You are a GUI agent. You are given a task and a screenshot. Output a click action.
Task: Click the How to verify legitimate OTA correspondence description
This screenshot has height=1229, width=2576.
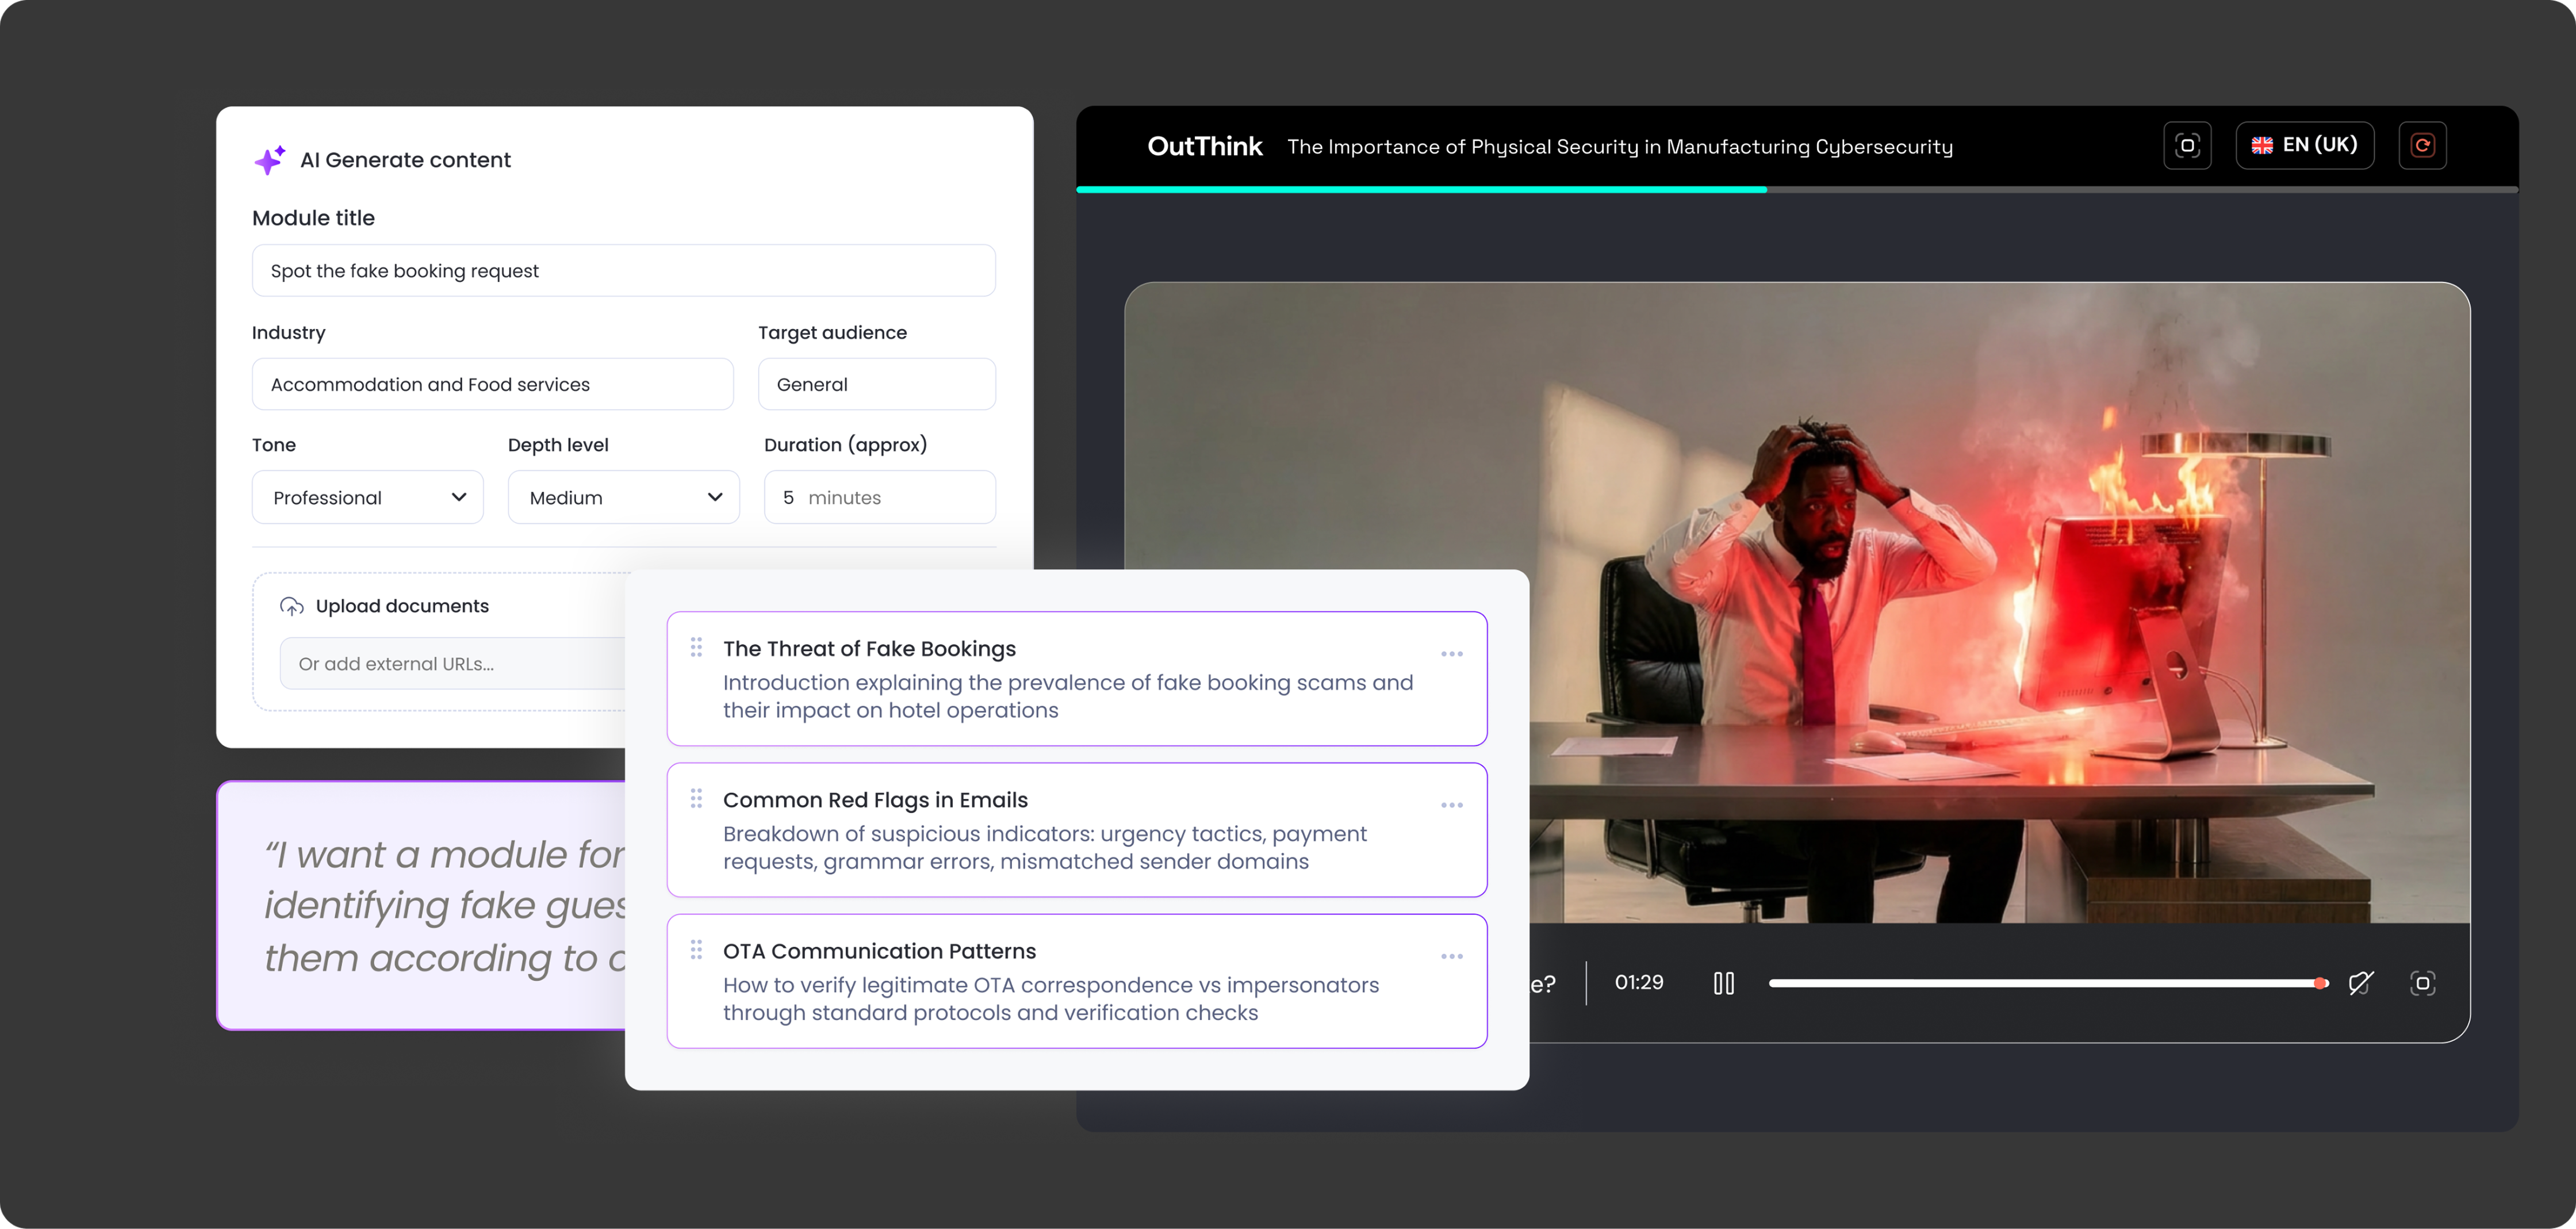click(1051, 998)
